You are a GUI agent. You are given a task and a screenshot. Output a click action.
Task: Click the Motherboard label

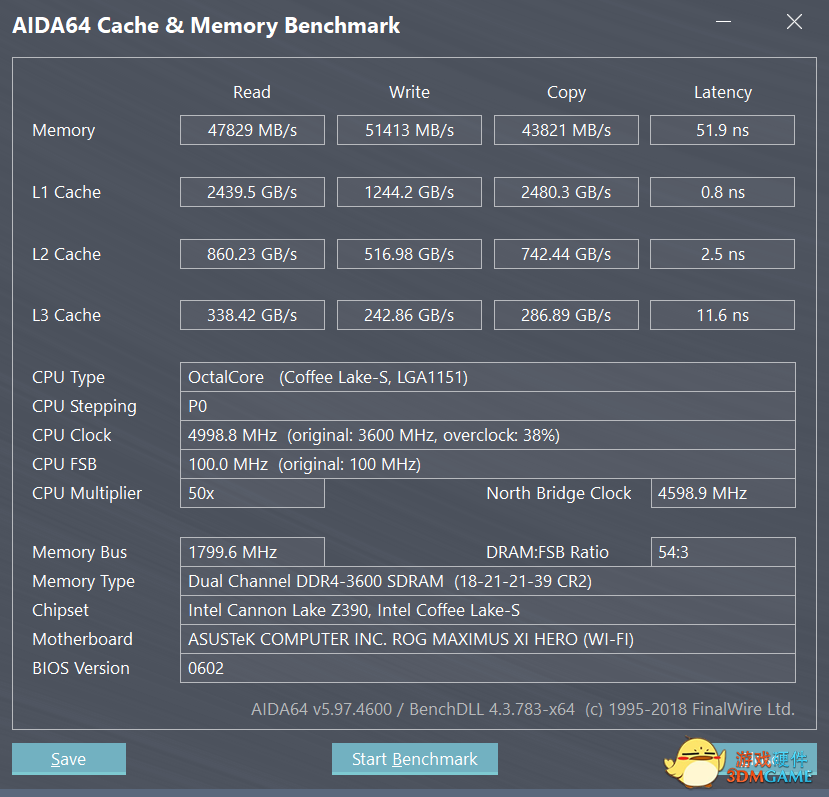click(x=82, y=639)
